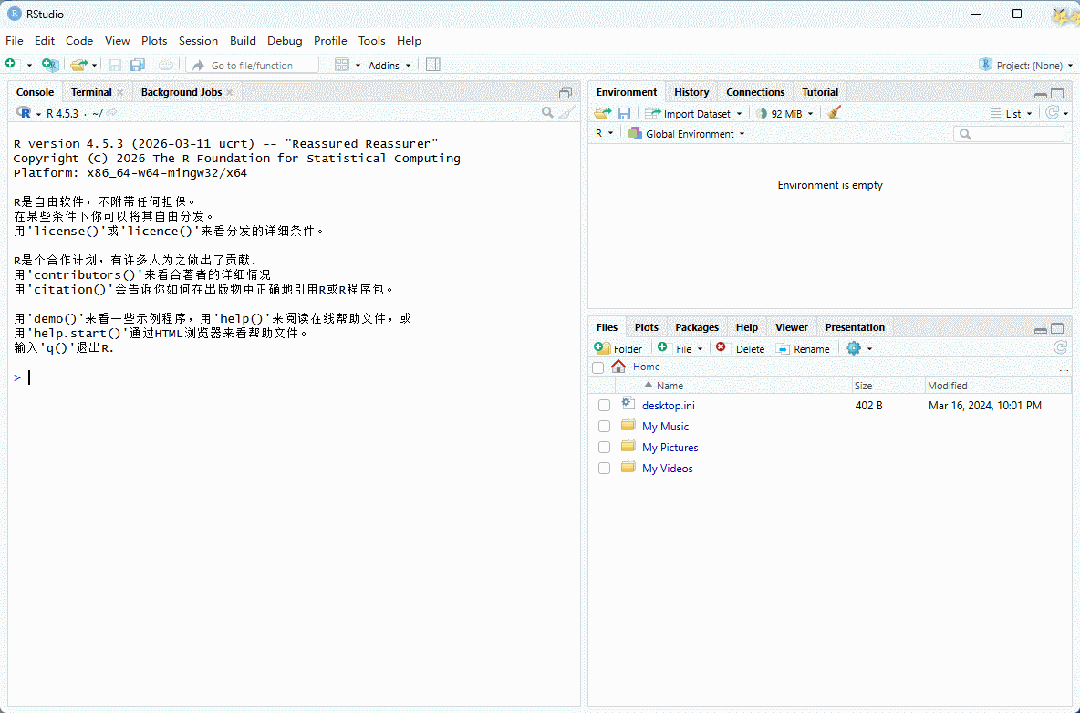The image size is (1080, 713).
Task: Click the Files pane refresh icon
Action: (1060, 348)
